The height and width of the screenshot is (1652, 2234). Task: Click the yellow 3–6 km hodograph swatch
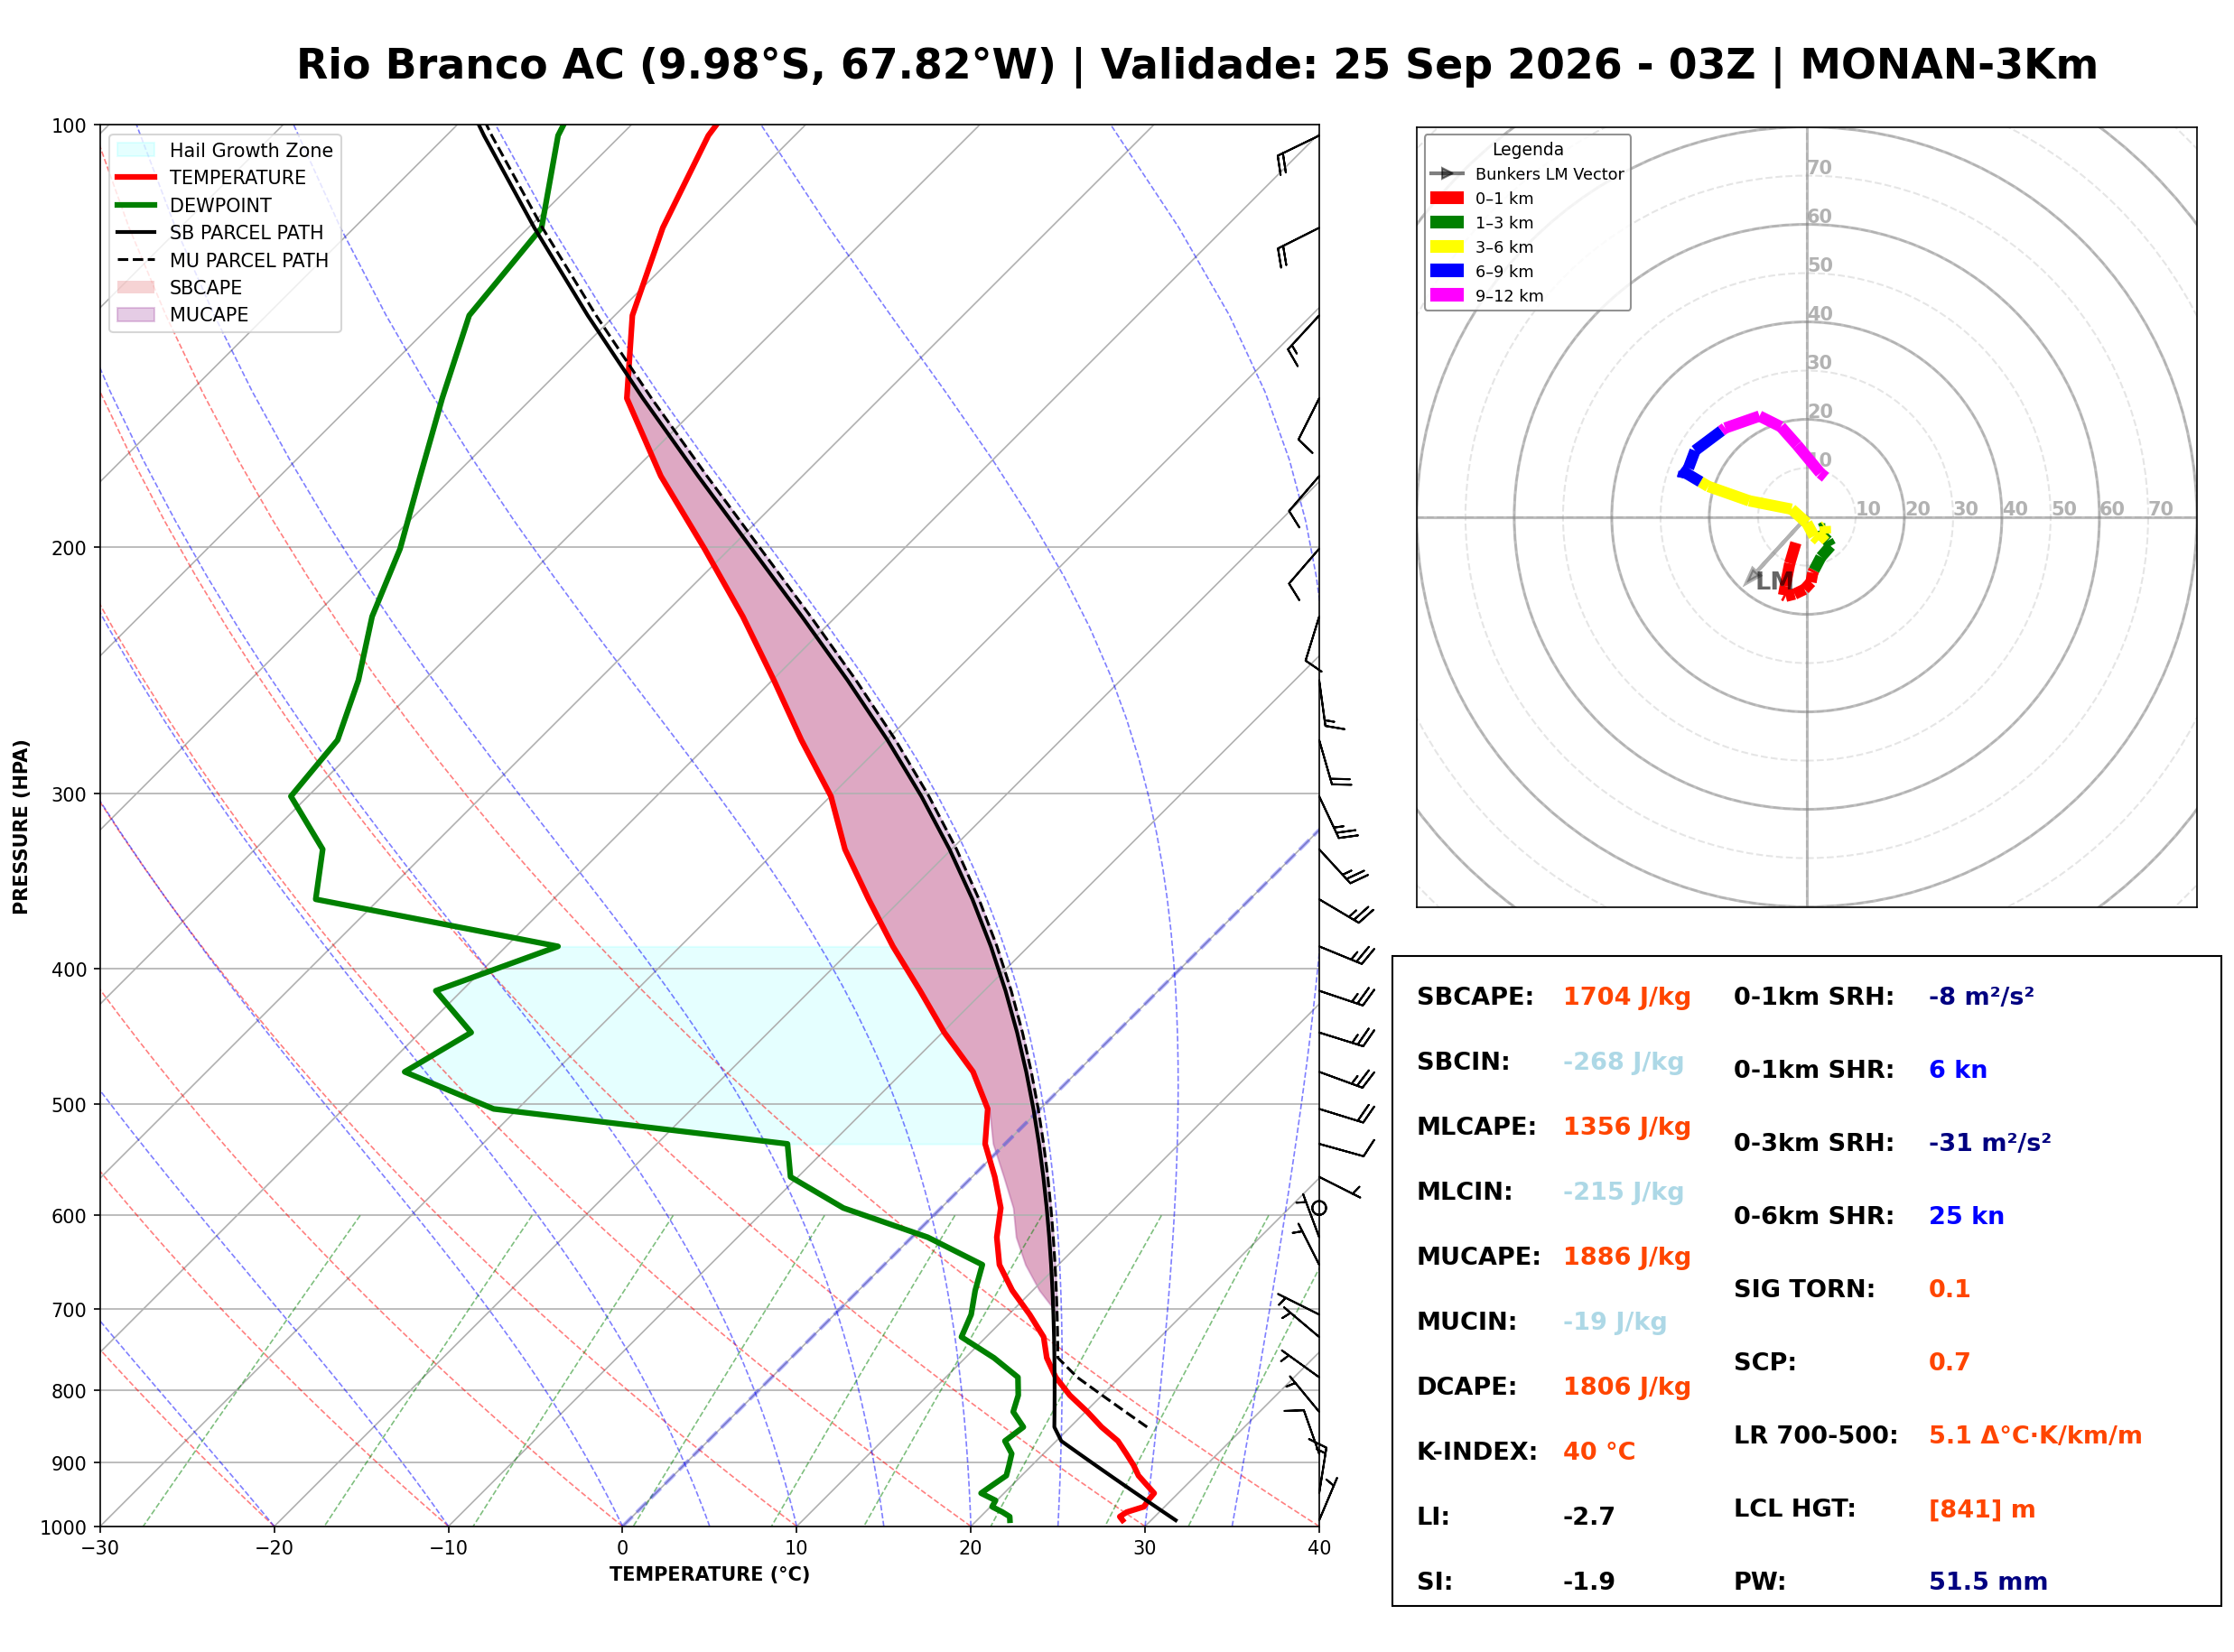1446,247
